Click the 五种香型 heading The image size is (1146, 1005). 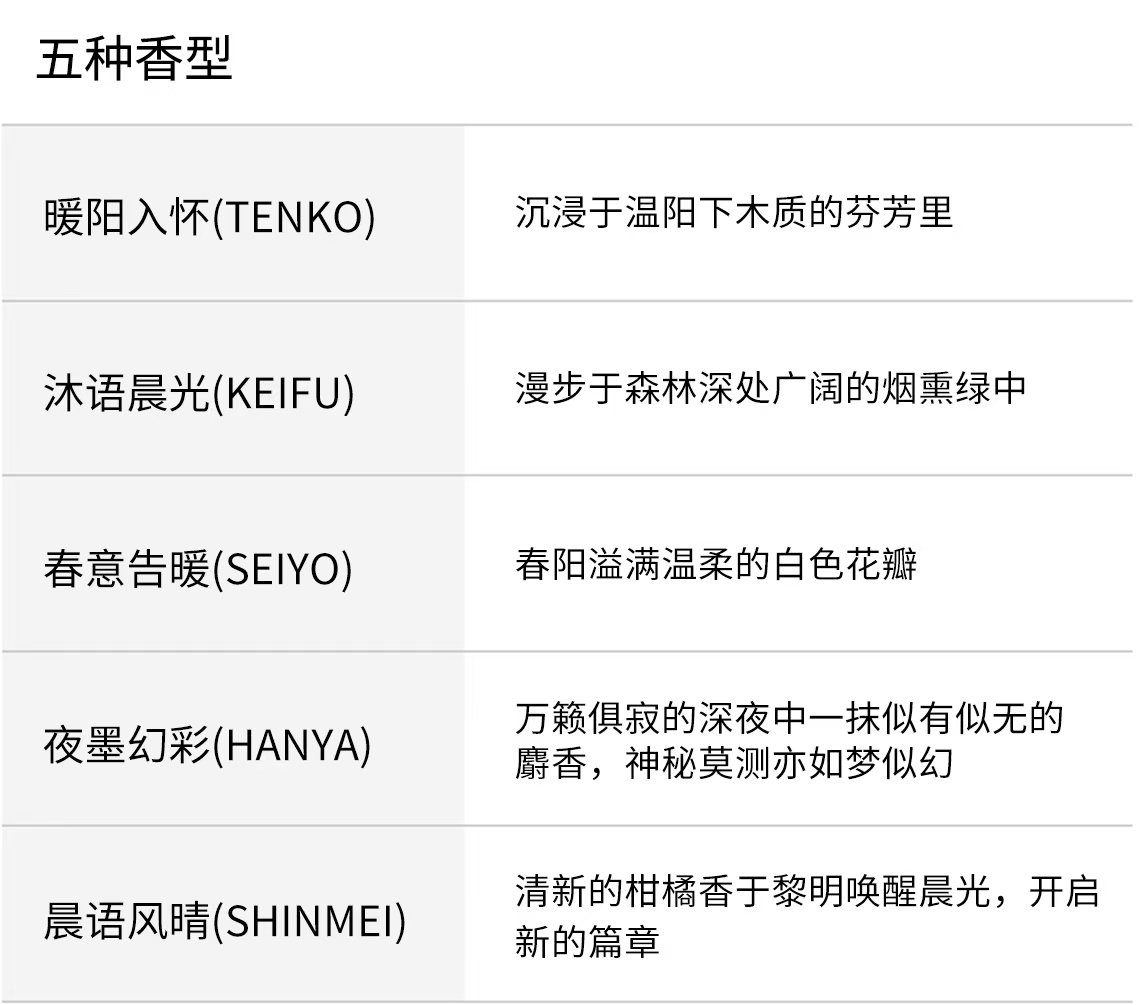point(134,59)
